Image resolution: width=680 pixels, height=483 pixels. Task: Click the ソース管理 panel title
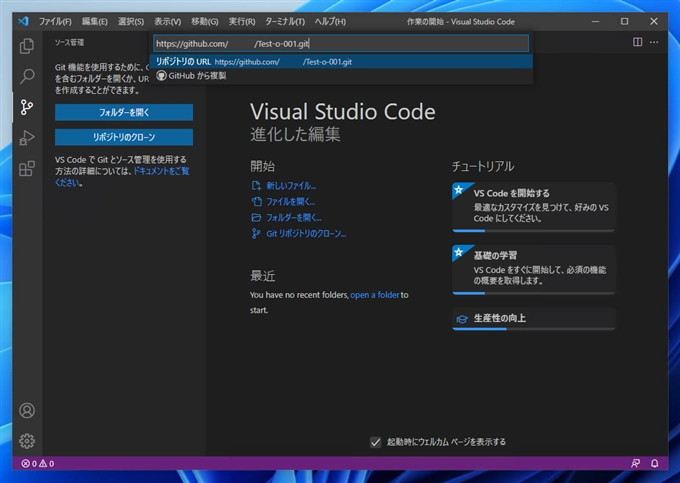tap(69, 42)
